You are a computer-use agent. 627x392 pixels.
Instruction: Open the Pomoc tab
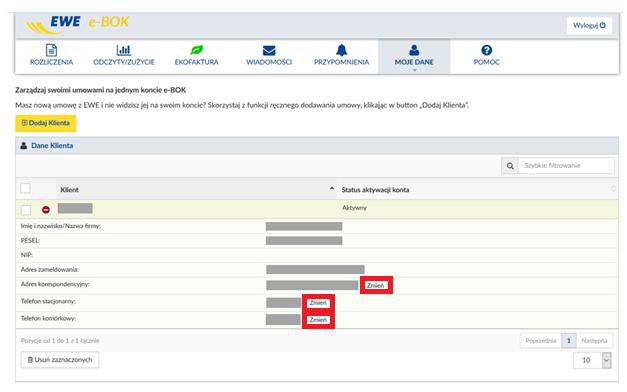(x=486, y=56)
